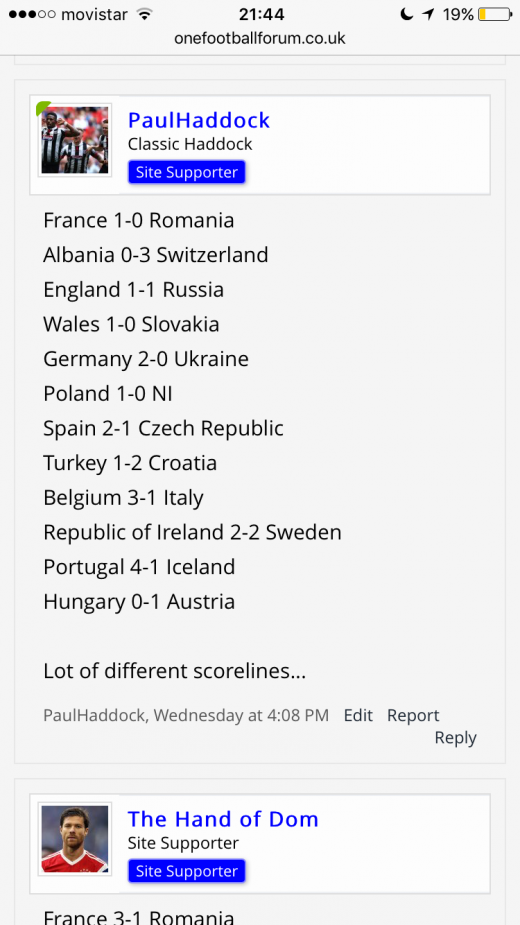Edit PaulHaddock's post

point(358,716)
